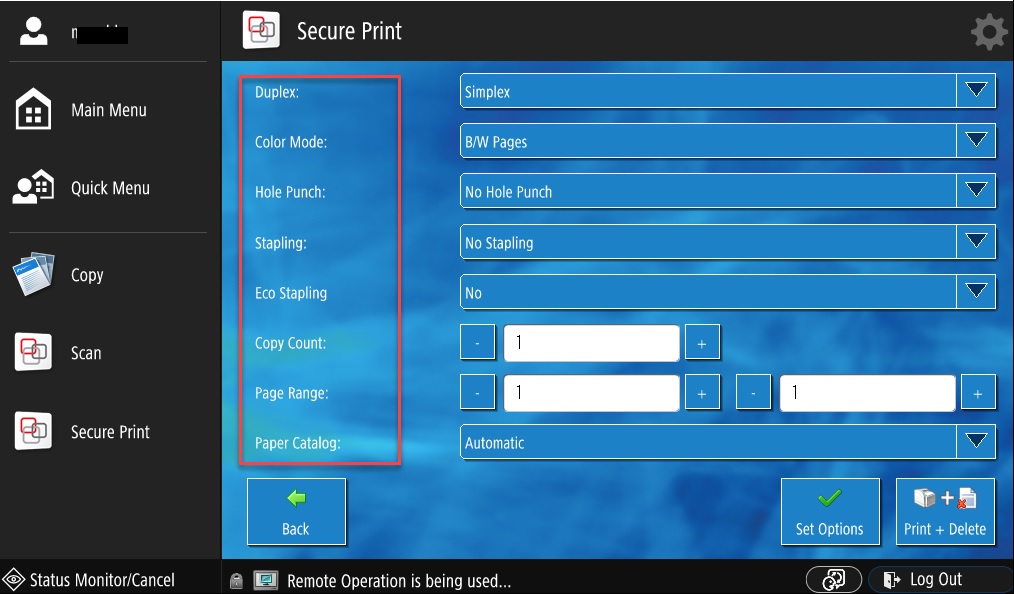1014x594 pixels.
Task: Open the Color Mode dropdown
Action: pos(975,142)
